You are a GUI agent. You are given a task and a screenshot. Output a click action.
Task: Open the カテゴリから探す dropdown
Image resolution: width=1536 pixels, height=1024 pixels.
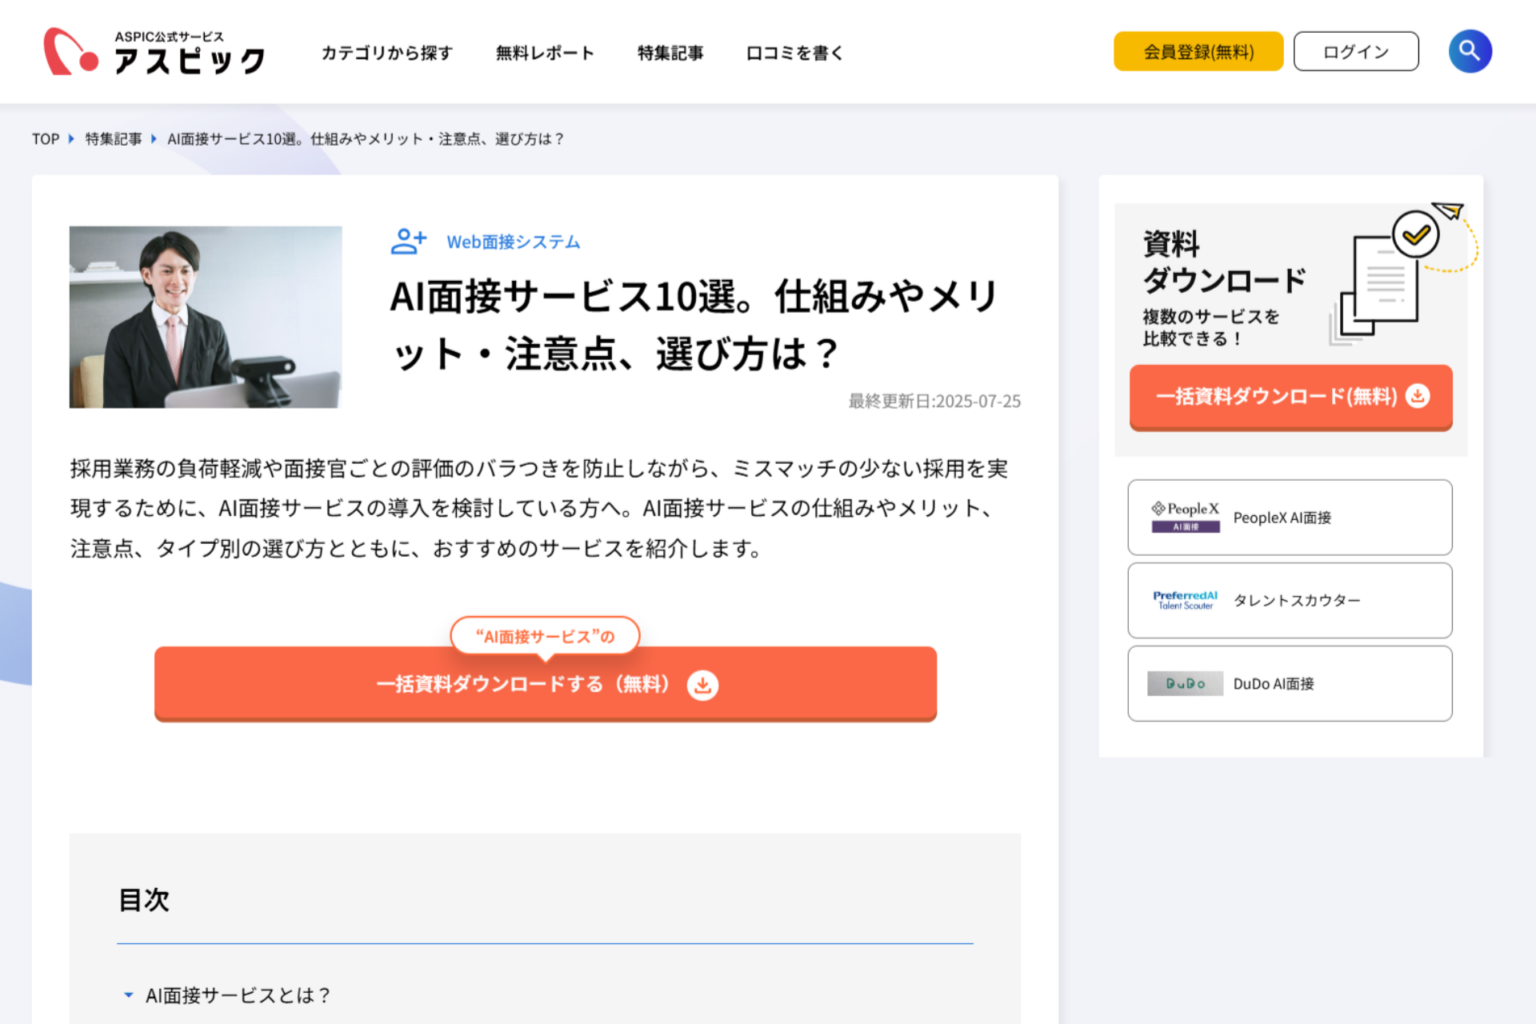coord(387,53)
